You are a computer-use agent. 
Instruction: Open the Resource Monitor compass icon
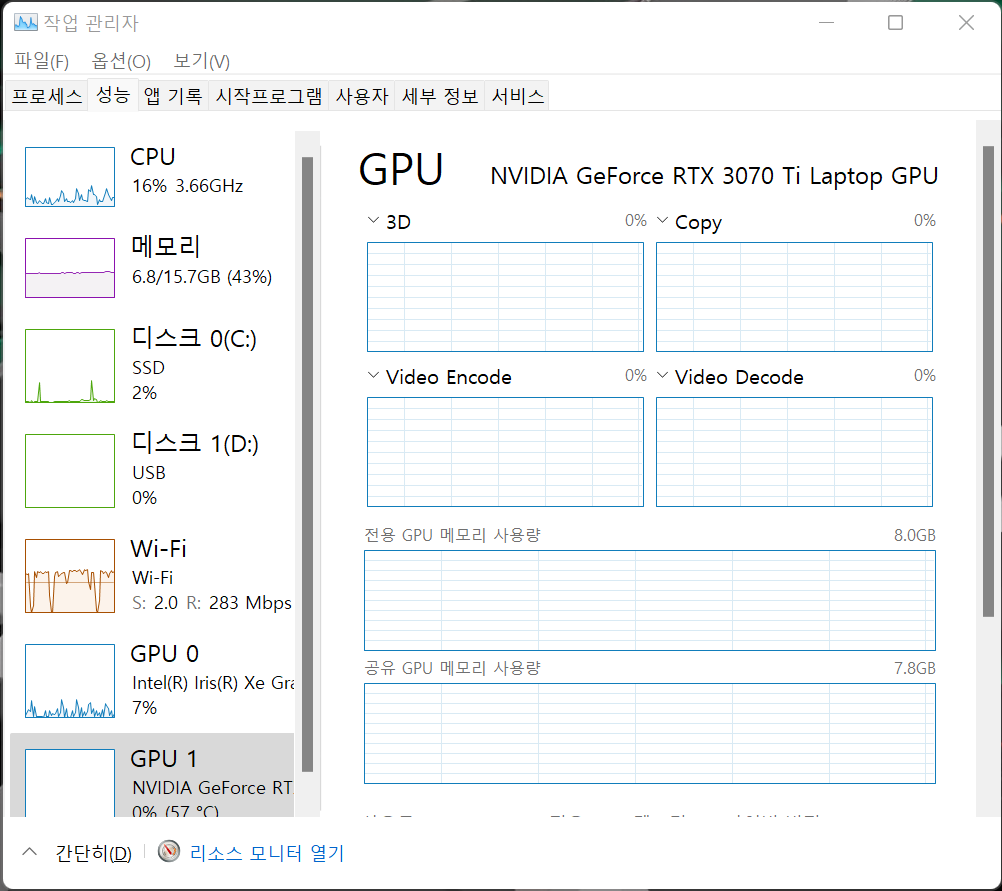[x=170, y=852]
